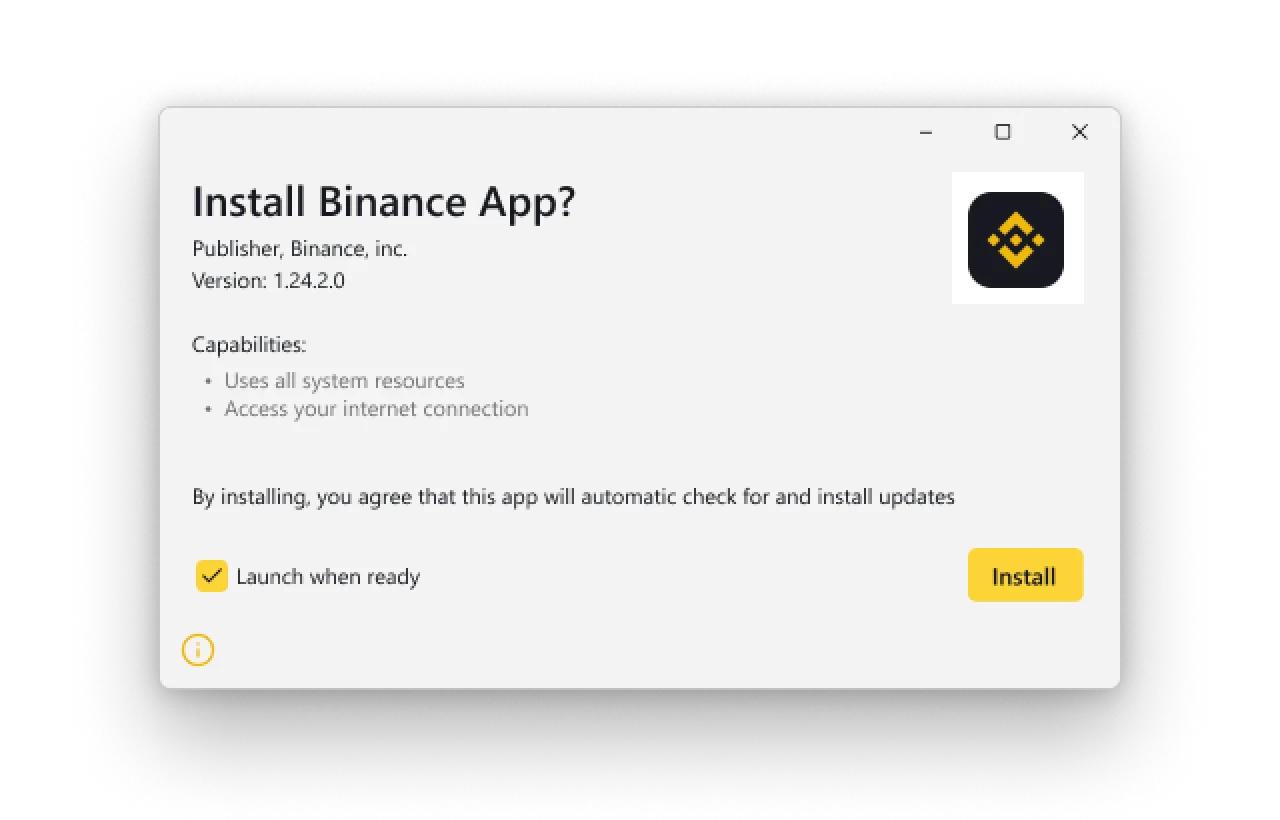Click the Publisher, Binance, inc. text
This screenshot has height=820, width=1280.
point(300,249)
